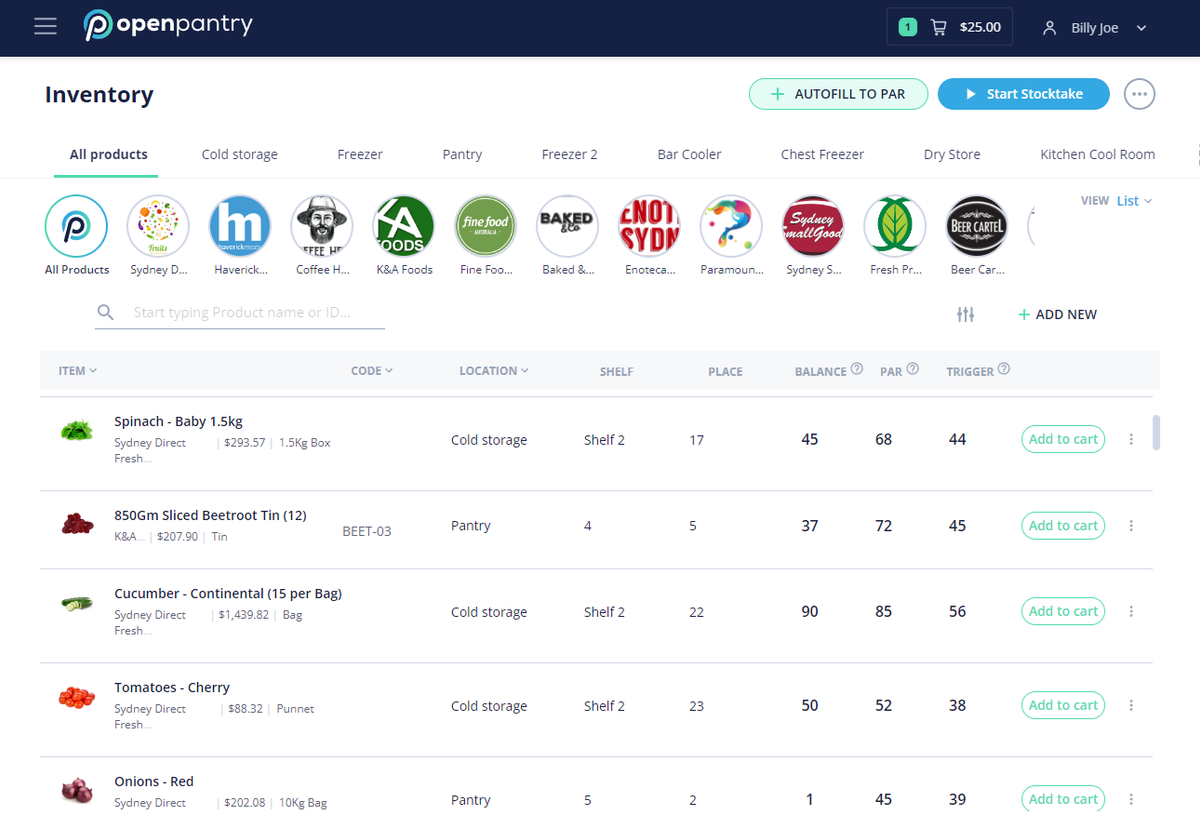Screen dimensions: 1200x815
Task: Filter by Fresh Produce leaf logo
Action: [x=896, y=227]
